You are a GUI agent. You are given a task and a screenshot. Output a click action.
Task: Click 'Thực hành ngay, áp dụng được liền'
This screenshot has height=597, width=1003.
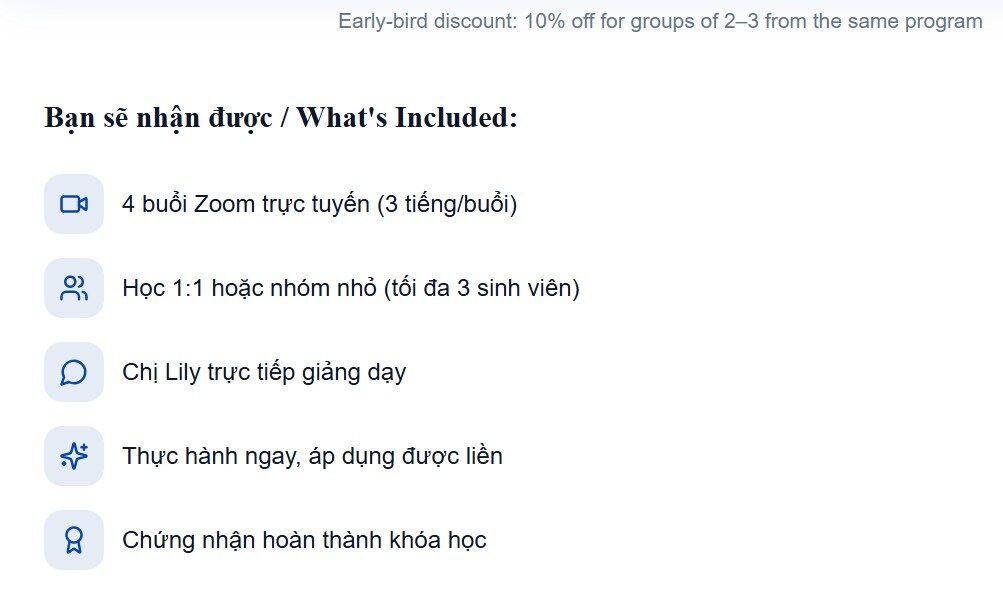(x=312, y=456)
